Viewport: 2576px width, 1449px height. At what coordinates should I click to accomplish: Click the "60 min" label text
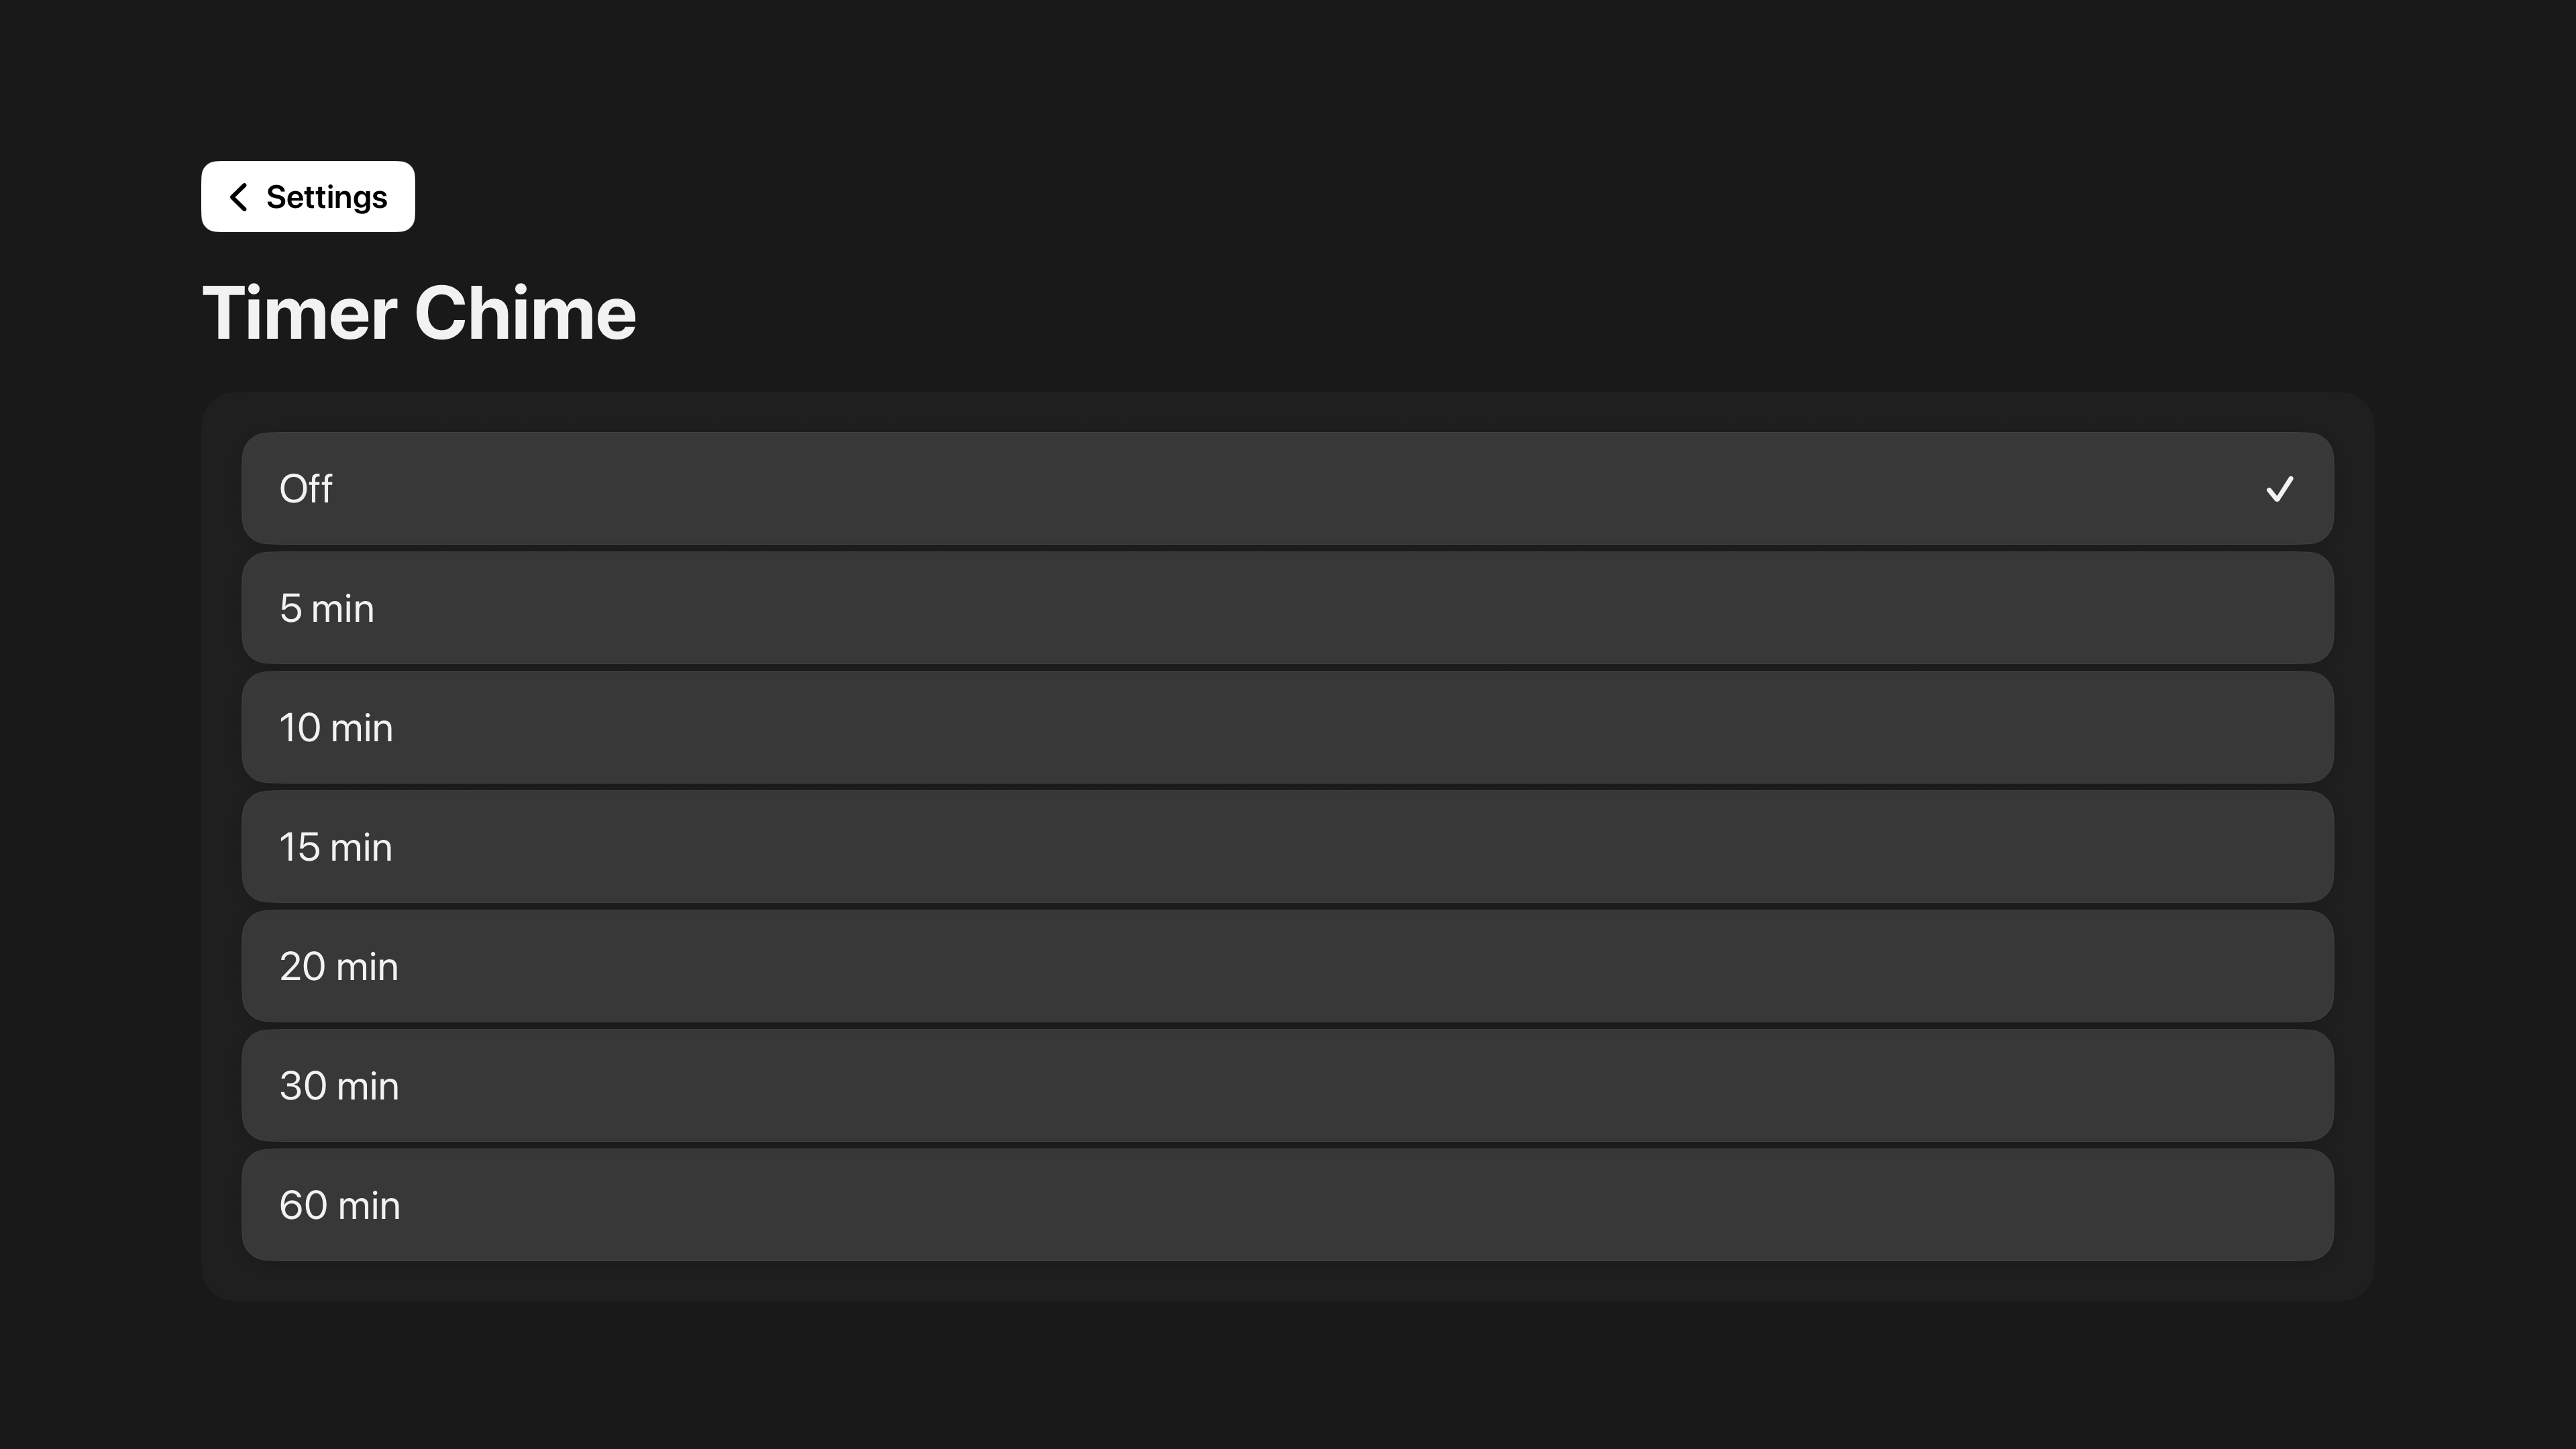[x=340, y=1205]
